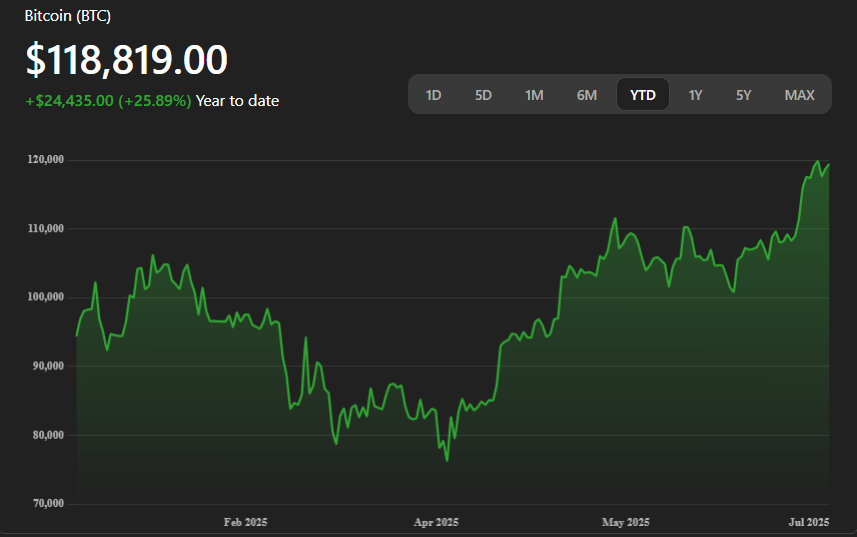This screenshot has width=857, height=537.
Task: Click the 70,000 y-axis label
Action: coord(48,504)
